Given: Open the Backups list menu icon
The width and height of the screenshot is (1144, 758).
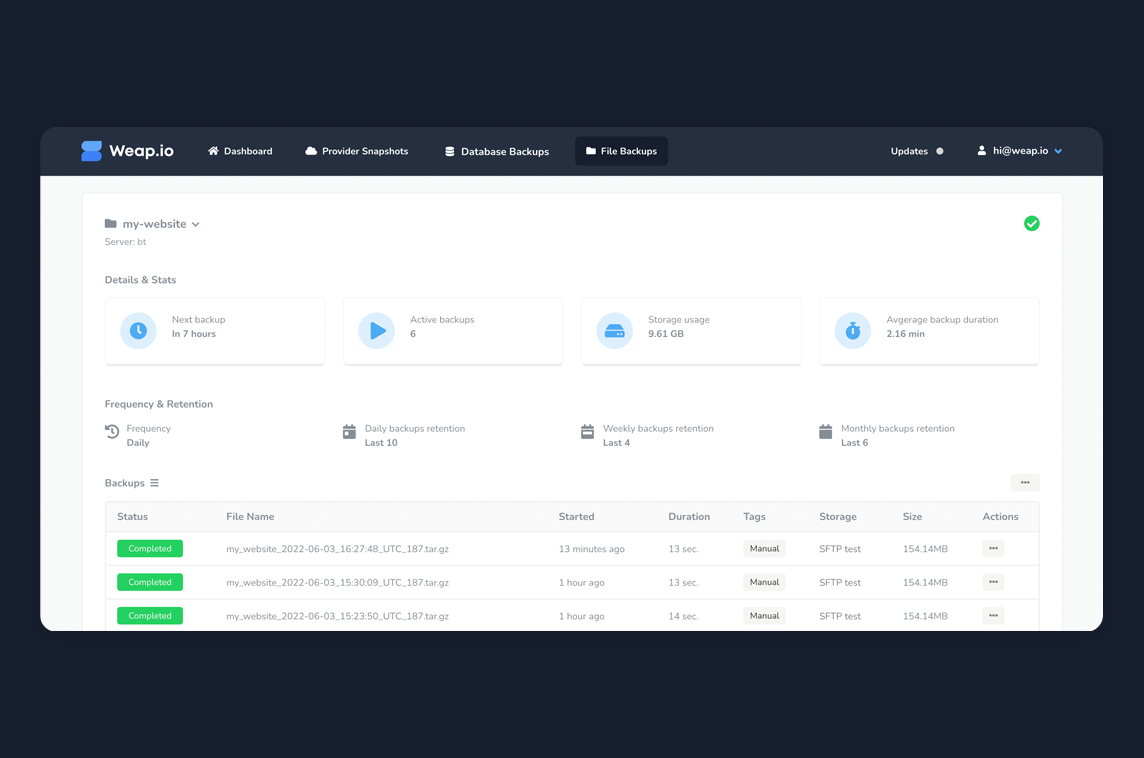Looking at the screenshot, I should tap(154, 483).
